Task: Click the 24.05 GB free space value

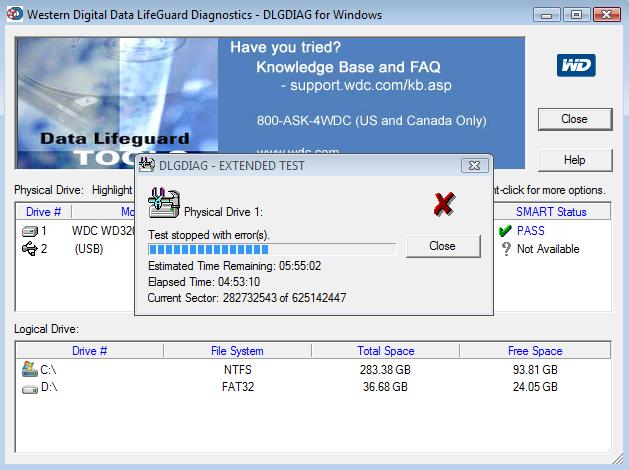Action: (535, 387)
